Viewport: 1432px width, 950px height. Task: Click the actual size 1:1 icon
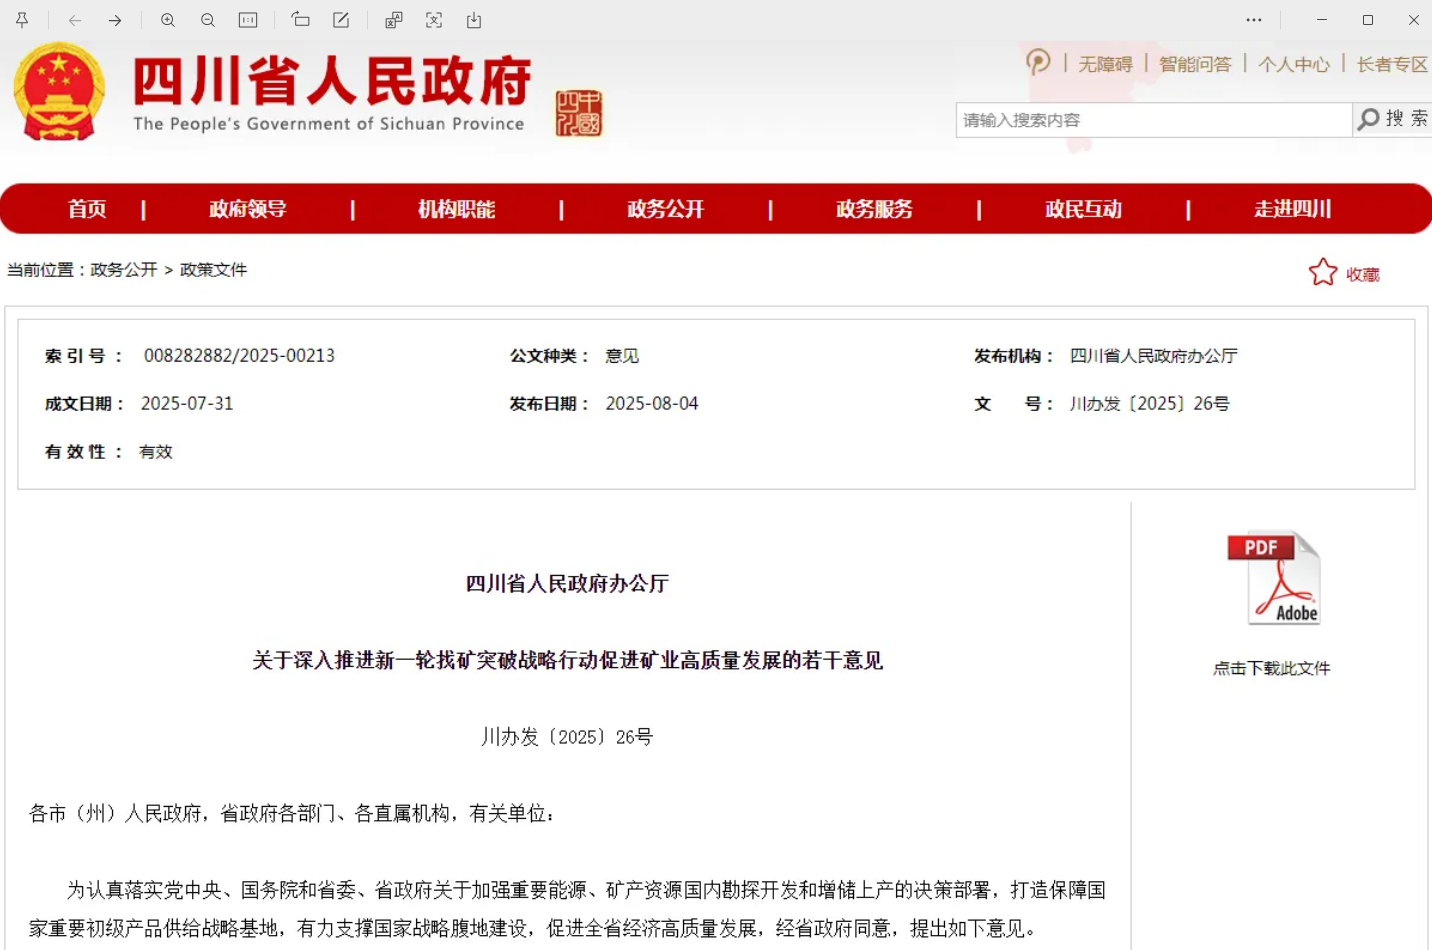(248, 20)
